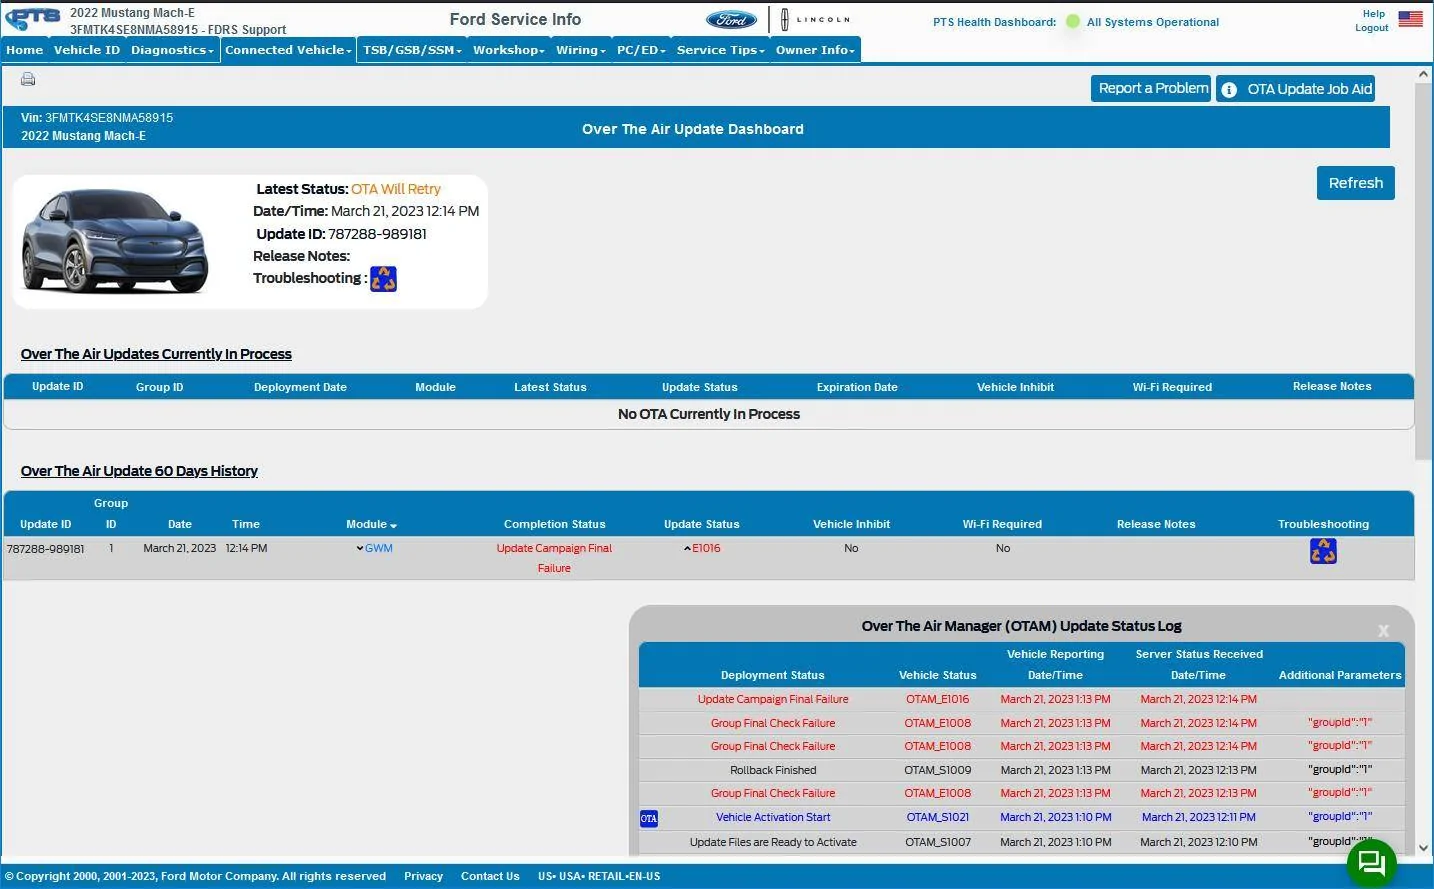Click the OTA badge on Vehicle Activation Start row

click(649, 818)
